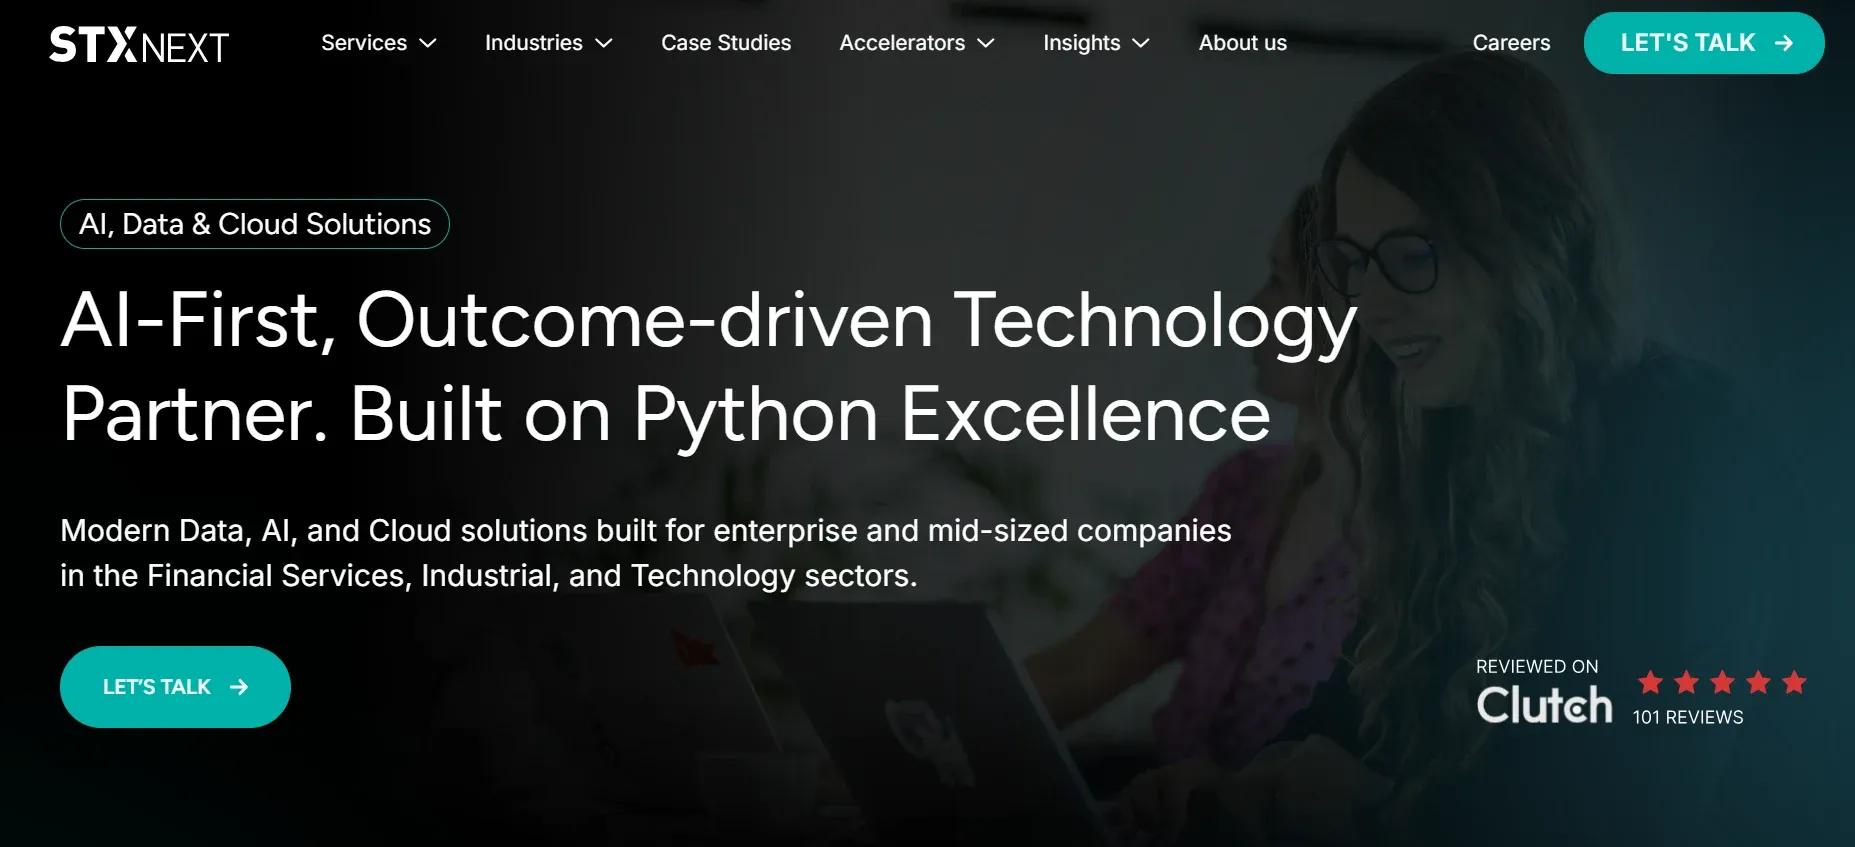Open the Clutch logo review badge

pos(1544,705)
